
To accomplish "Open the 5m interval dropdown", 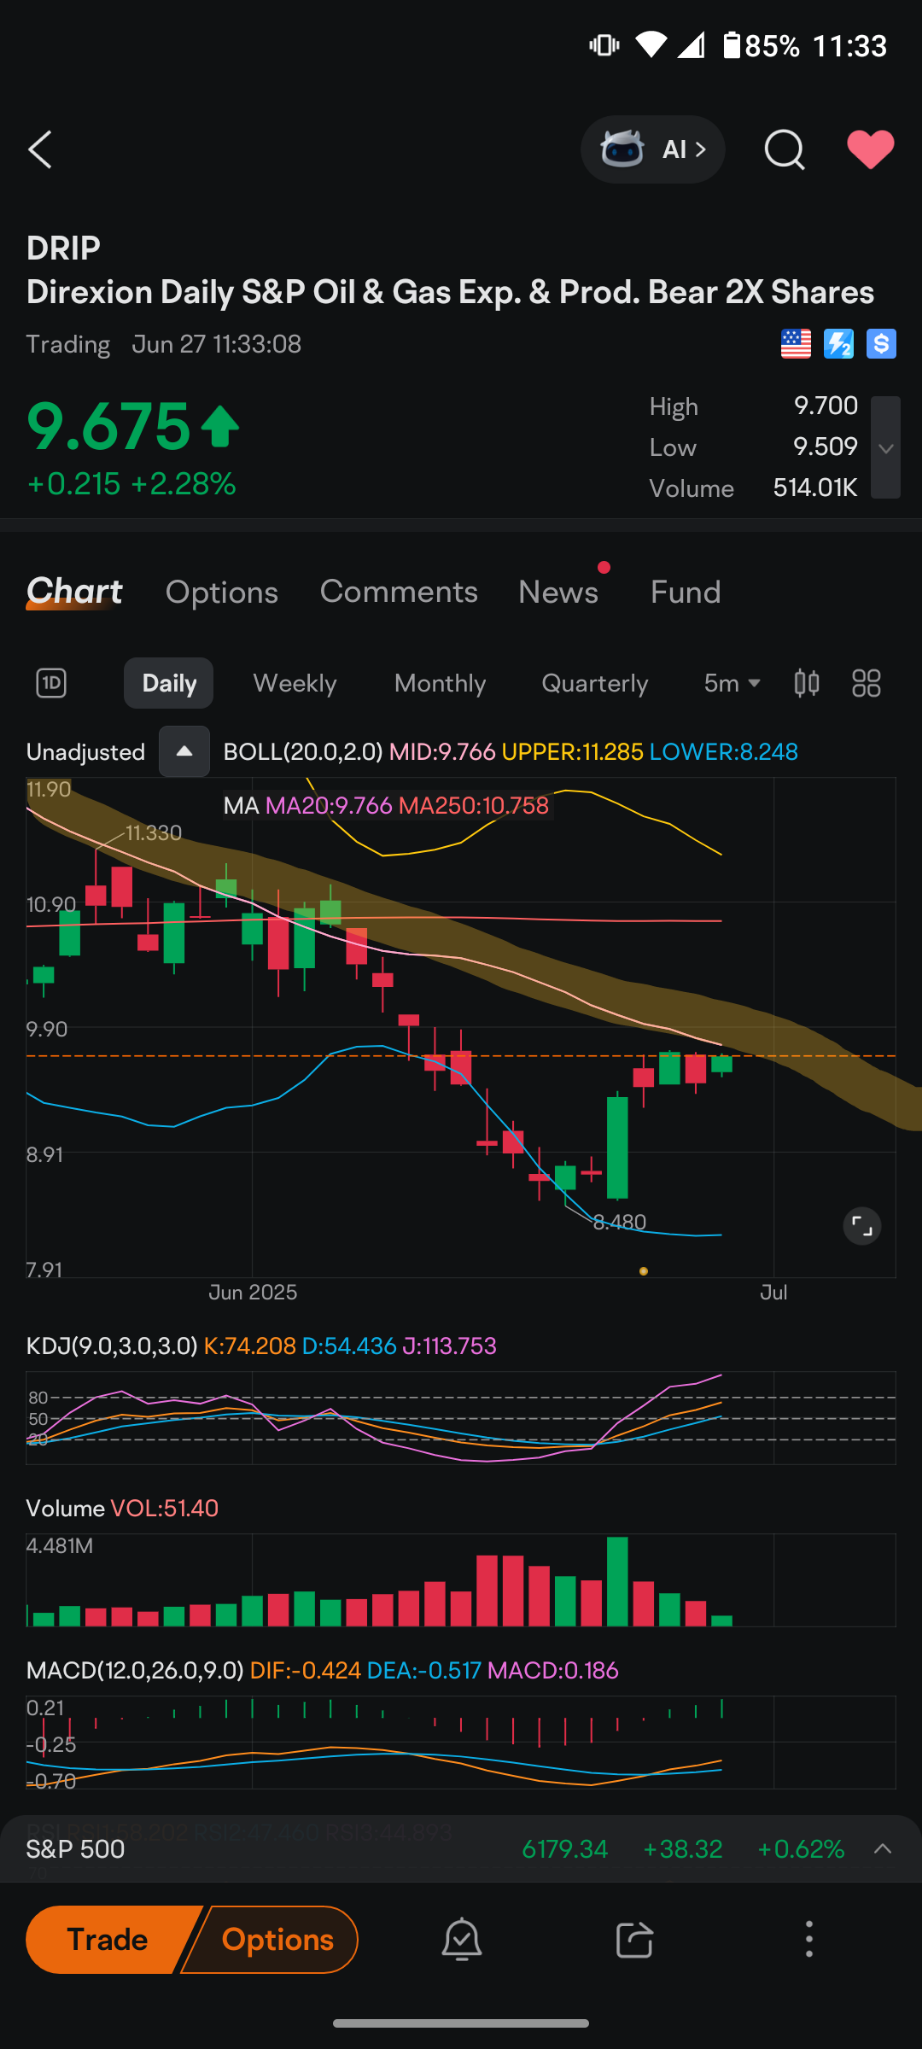I will [x=732, y=683].
